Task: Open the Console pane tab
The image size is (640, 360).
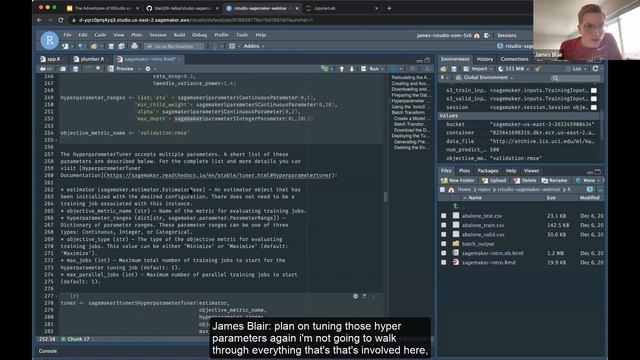Action: tap(48, 351)
